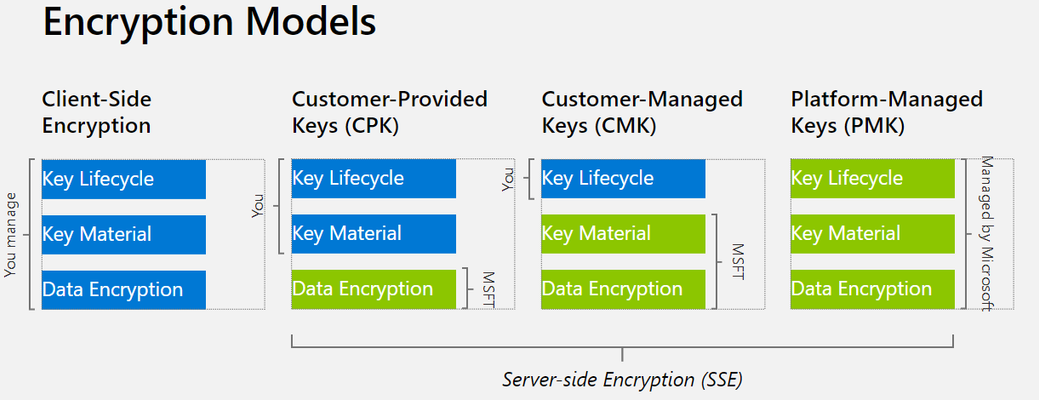Click the Customer-Provided Keys (CPK) heading
Screen dimensions: 1039x400
pos(390,112)
